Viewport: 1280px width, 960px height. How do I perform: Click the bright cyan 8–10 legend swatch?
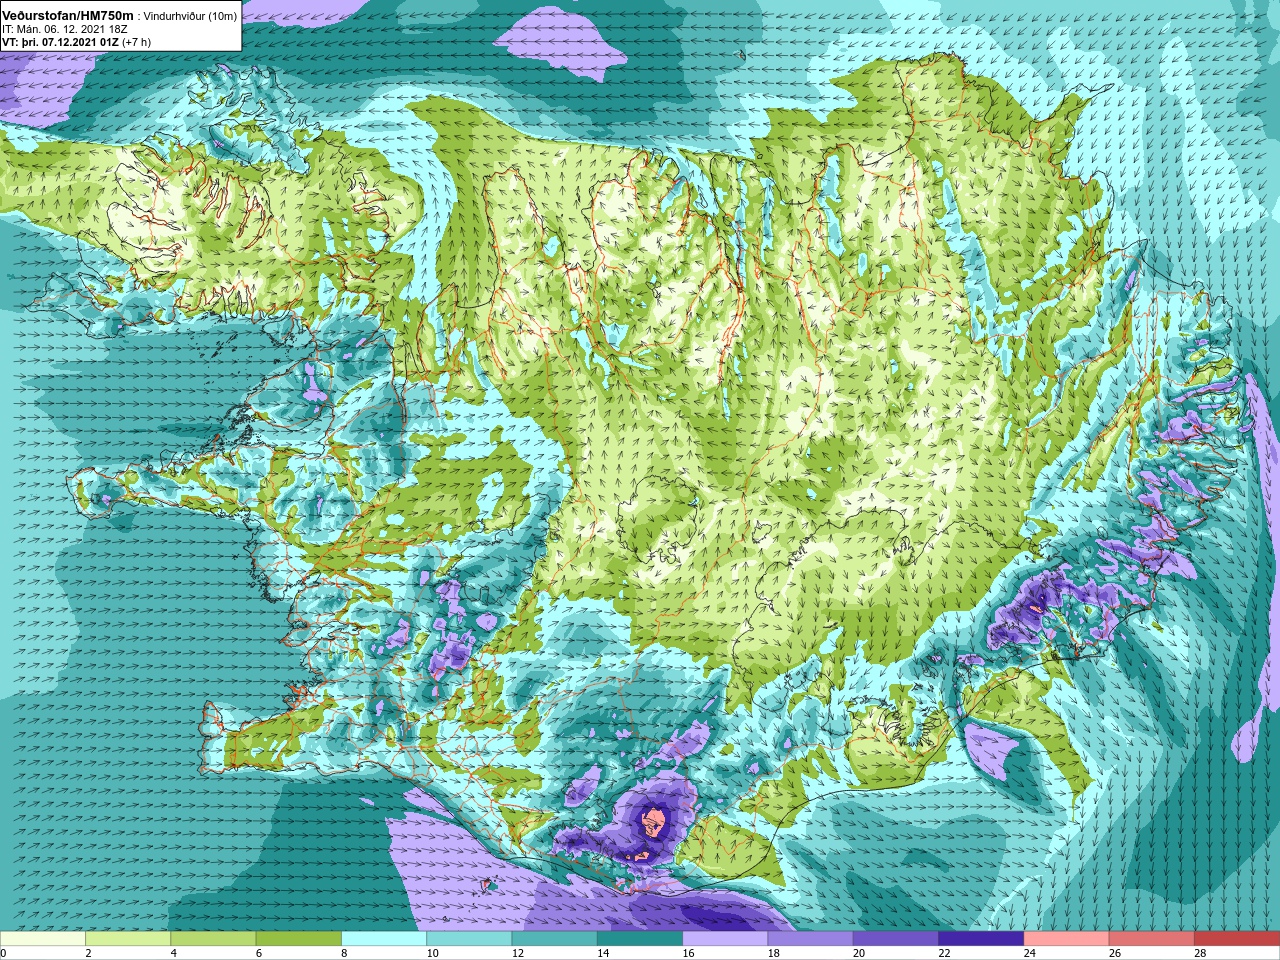(x=384, y=939)
